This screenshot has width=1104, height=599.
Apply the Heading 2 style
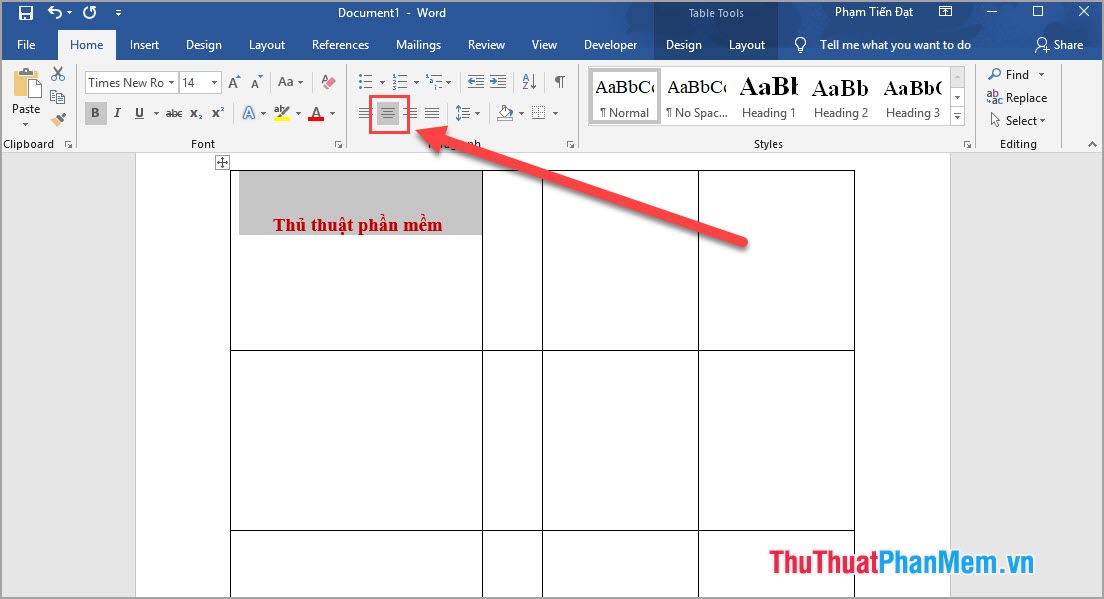coord(841,96)
